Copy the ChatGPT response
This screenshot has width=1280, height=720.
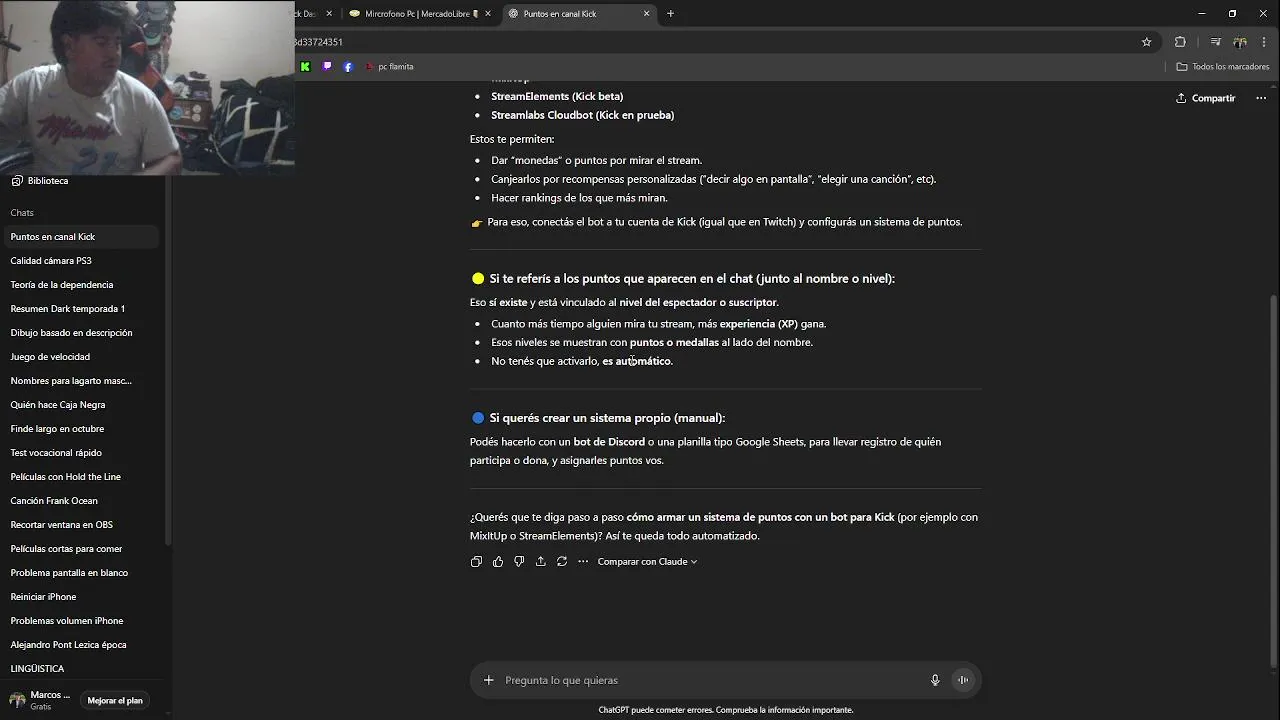coord(476,562)
